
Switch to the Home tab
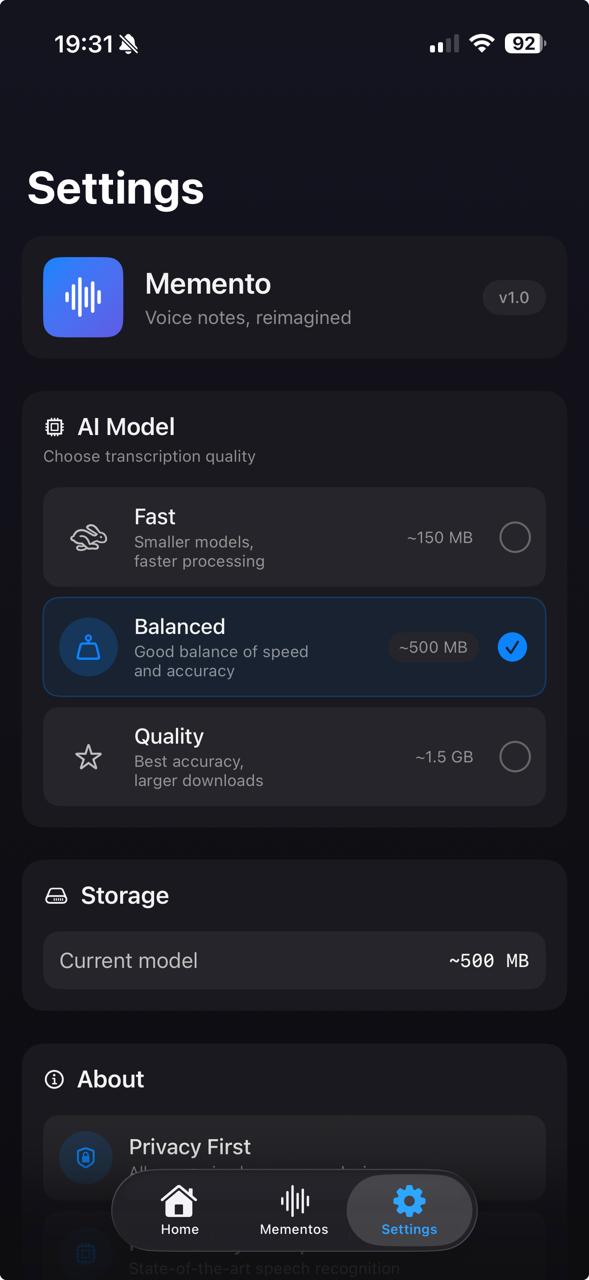click(179, 1210)
